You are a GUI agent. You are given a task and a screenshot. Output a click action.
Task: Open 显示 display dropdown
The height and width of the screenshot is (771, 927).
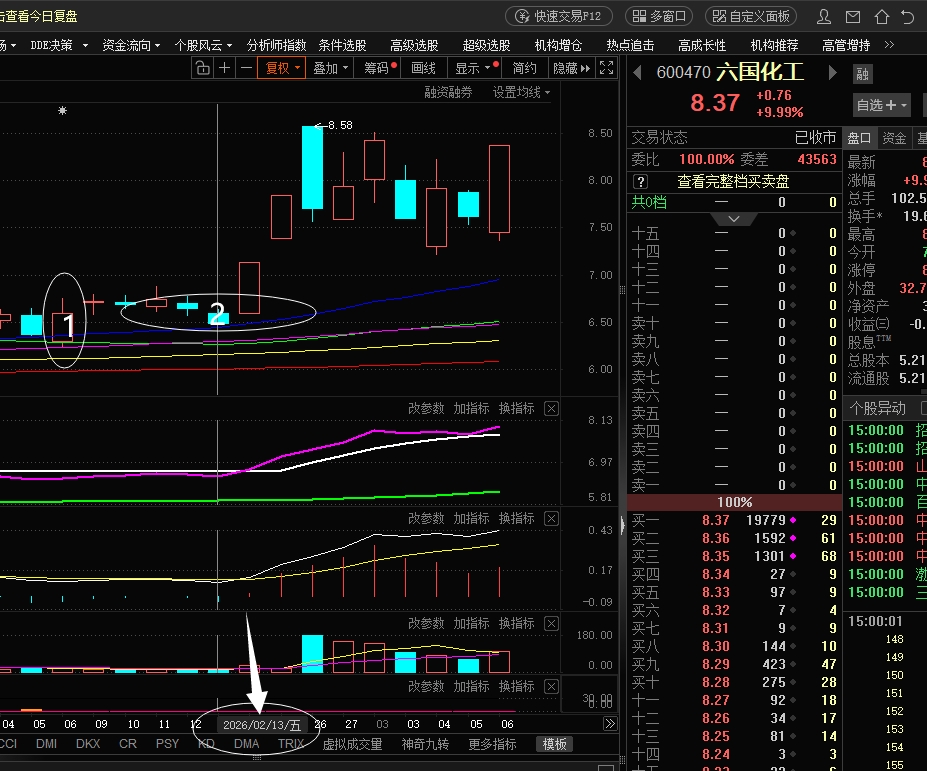[x=474, y=68]
